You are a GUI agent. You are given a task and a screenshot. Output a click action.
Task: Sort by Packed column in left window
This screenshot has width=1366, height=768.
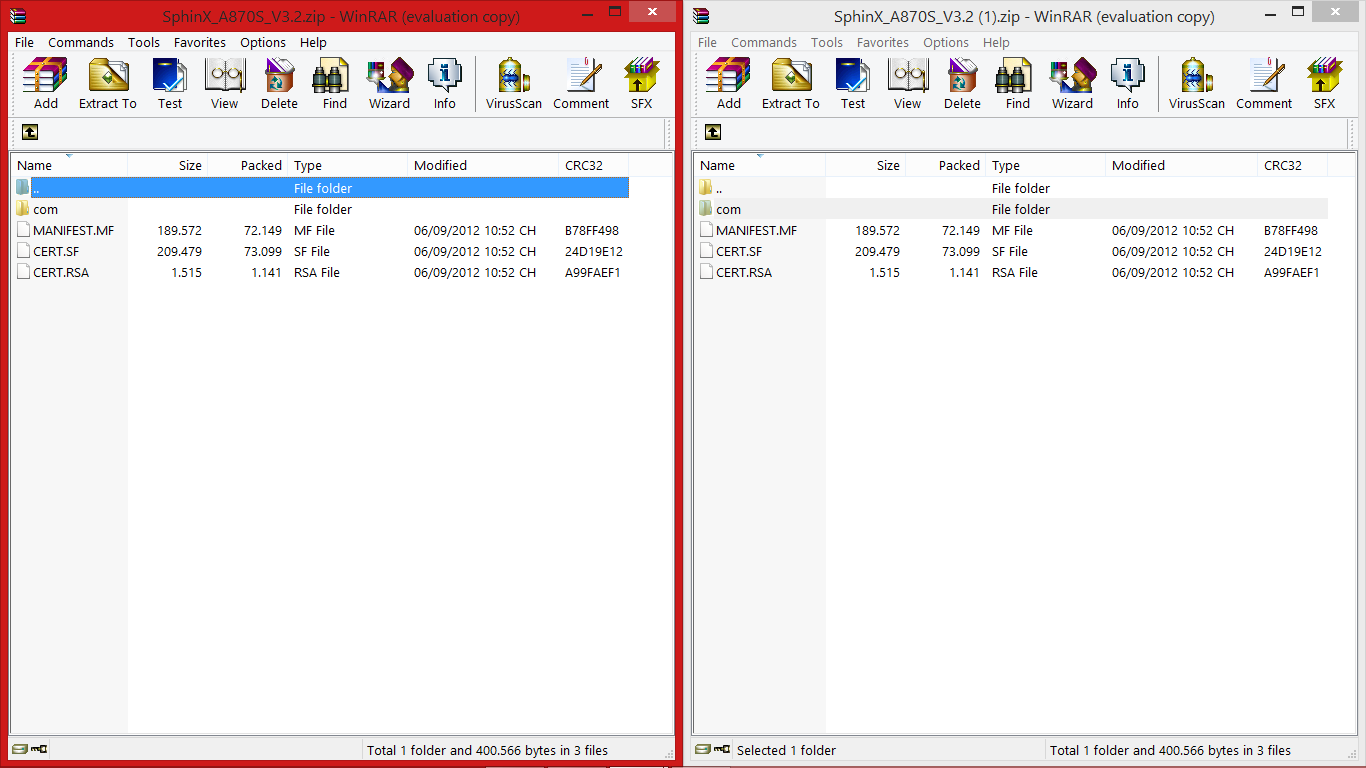click(248, 165)
